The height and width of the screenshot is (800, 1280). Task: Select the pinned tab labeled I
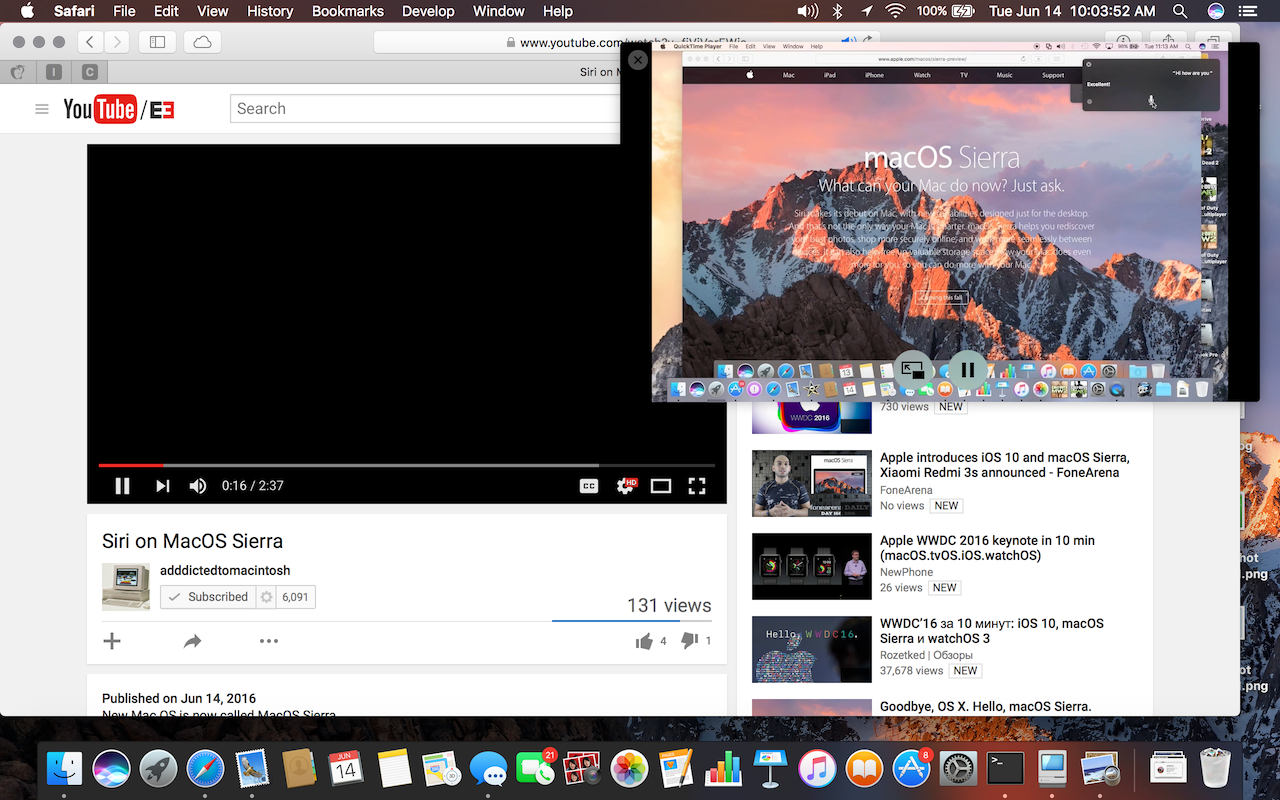point(53,72)
